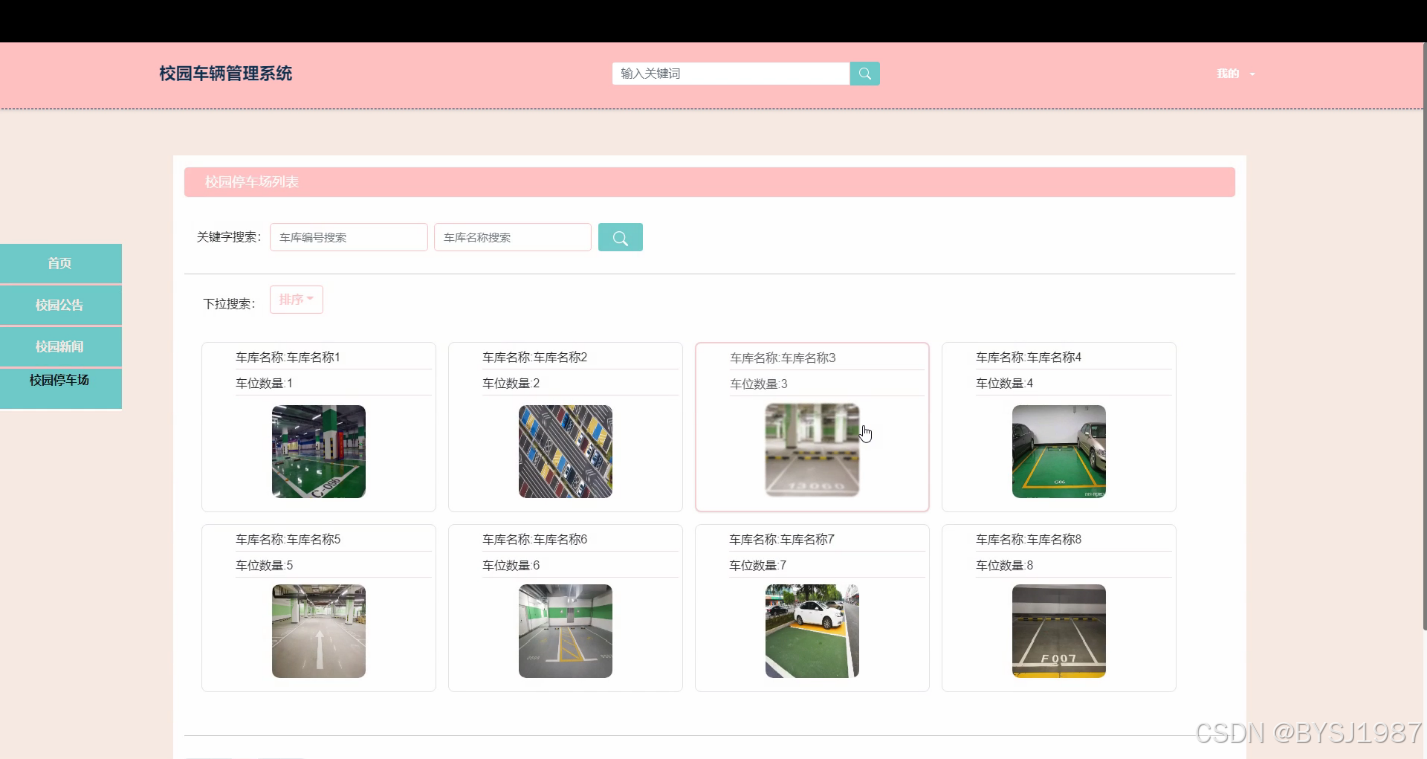The width and height of the screenshot is (1427, 759).
Task: Click text 车位数量:6
Action: 512,565
